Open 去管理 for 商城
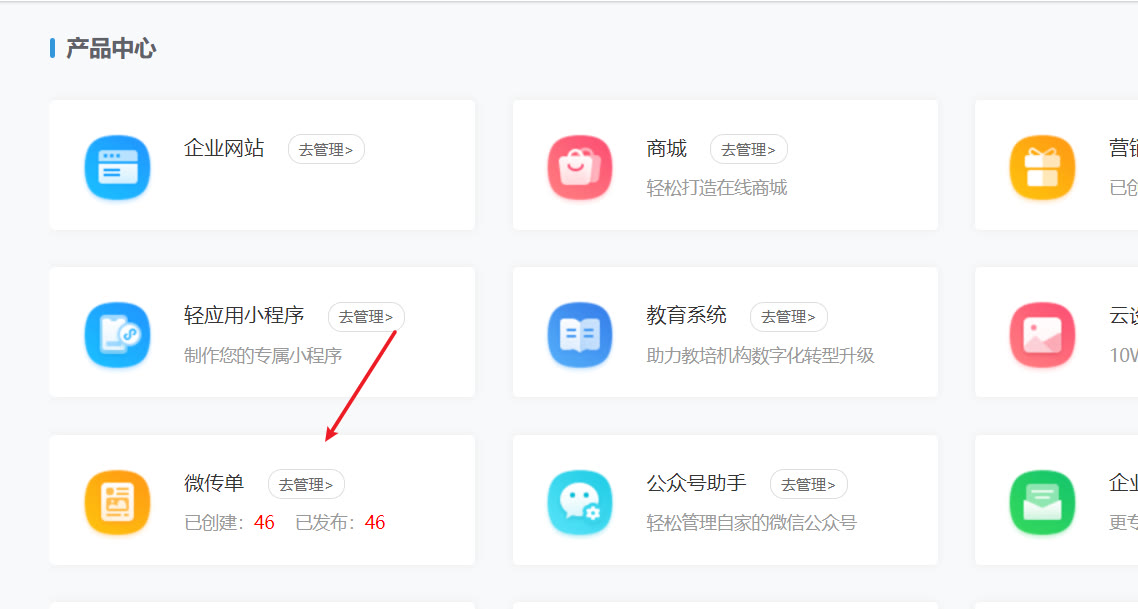The height and width of the screenshot is (609, 1138). pos(748,148)
